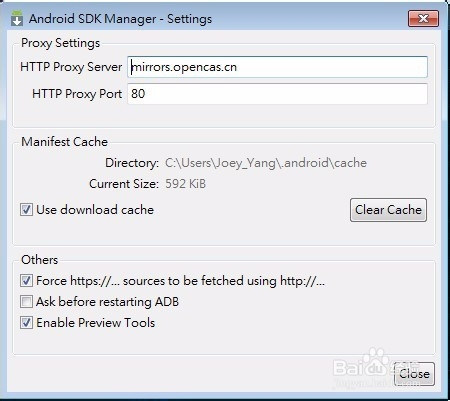The width and height of the screenshot is (450, 401).
Task: Uncheck Force https sources fetched using http
Action: click(x=26, y=281)
